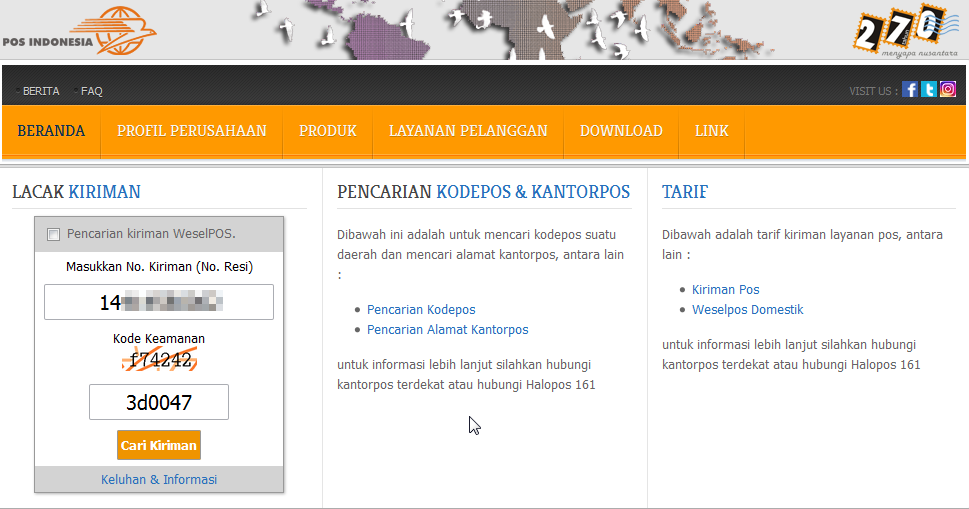
Task: Click the Cari Kiriman button
Action: pyautogui.click(x=159, y=445)
